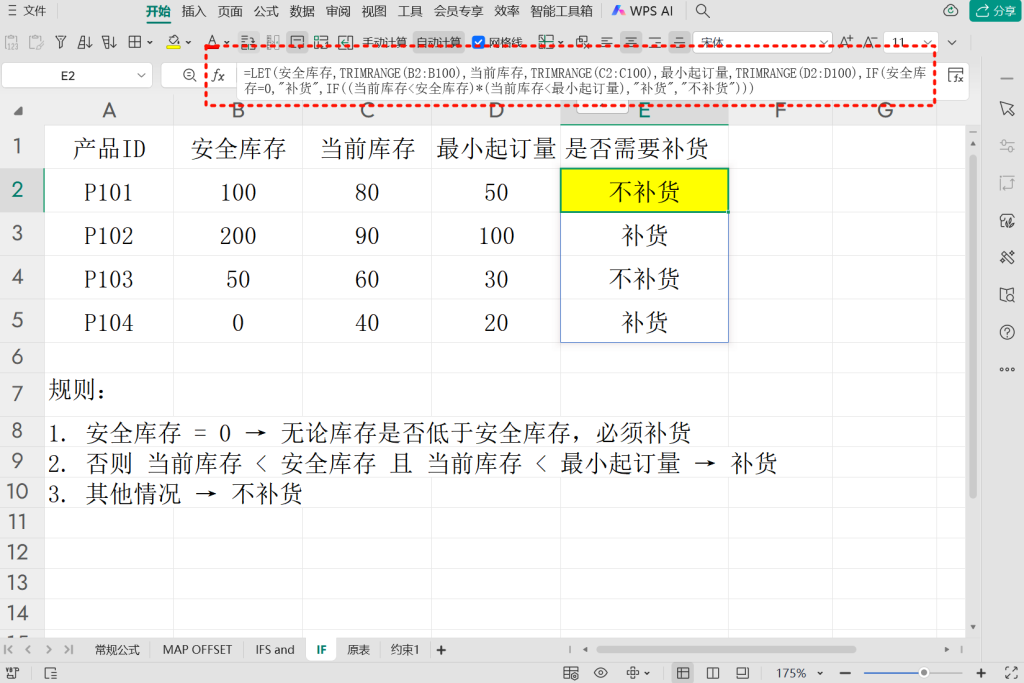Click the decrease font size A- icon
This screenshot has height=683, width=1024.
(x=870, y=42)
